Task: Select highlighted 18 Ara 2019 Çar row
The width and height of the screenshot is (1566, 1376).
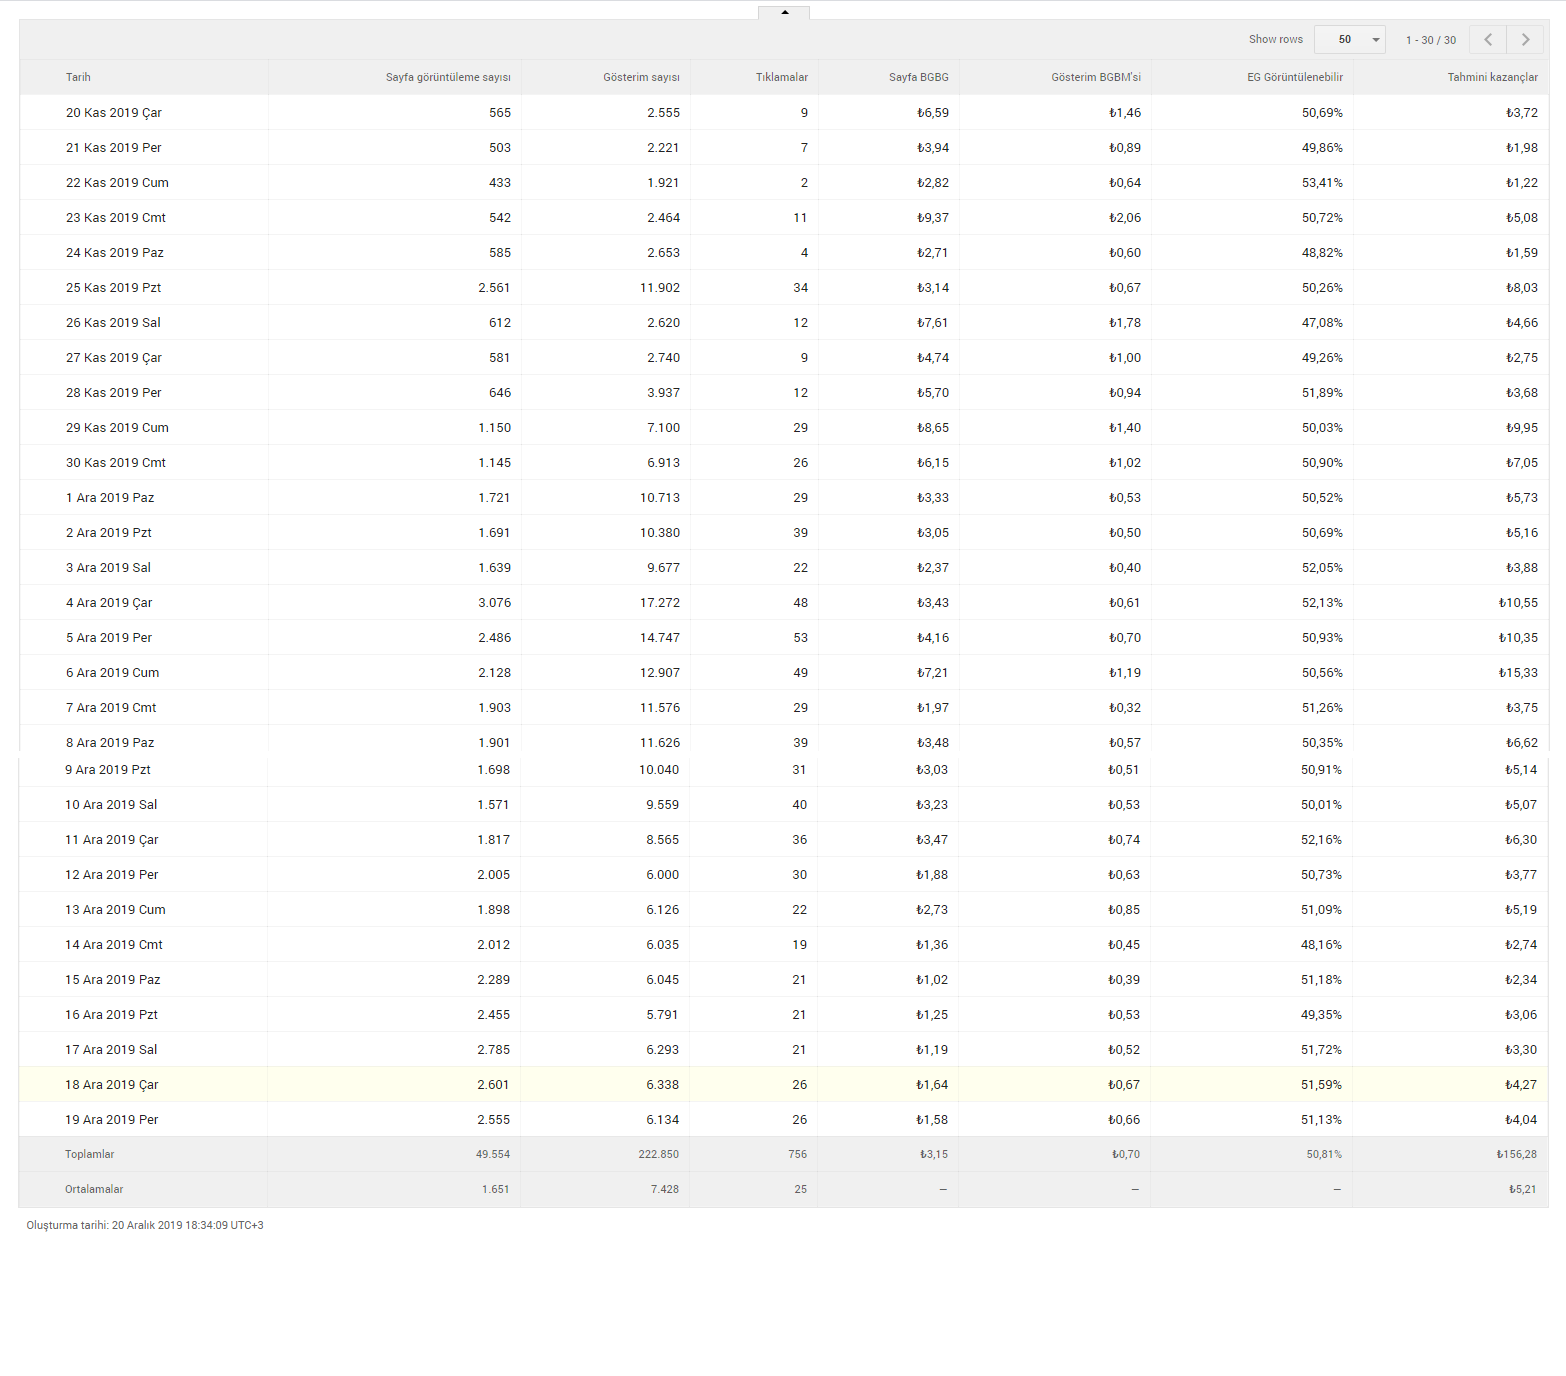Action: [x=784, y=1084]
